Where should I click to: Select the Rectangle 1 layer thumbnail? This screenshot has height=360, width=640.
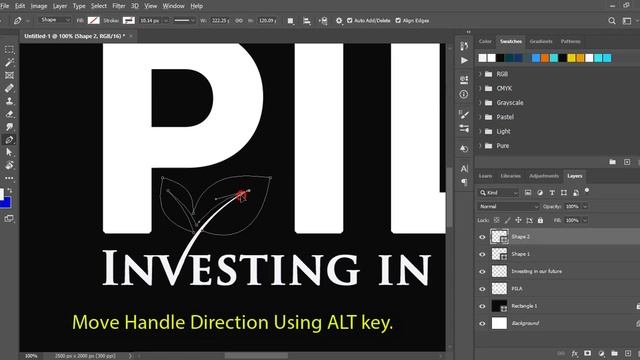(x=499, y=306)
